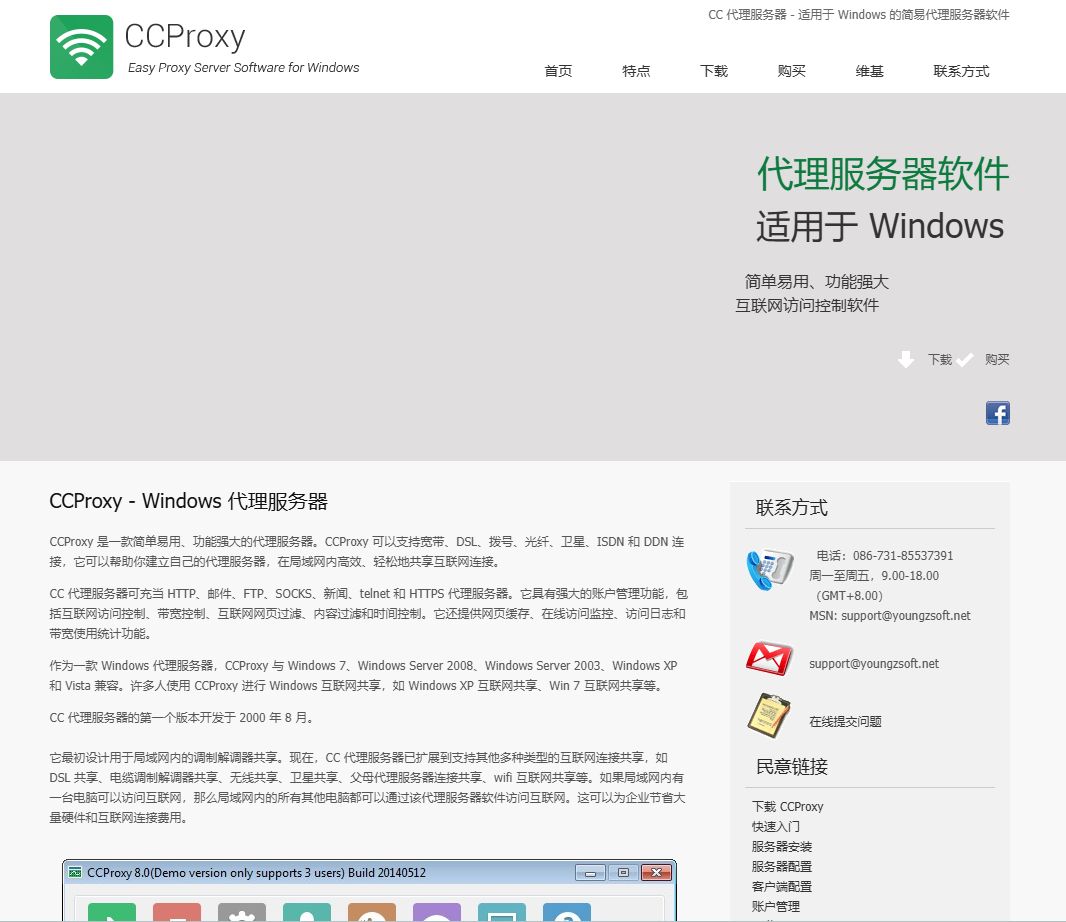Viewport: 1066px width, 922px height.
Task: Click the Easy Proxy Server Software for Windows tagline
Action: point(243,67)
